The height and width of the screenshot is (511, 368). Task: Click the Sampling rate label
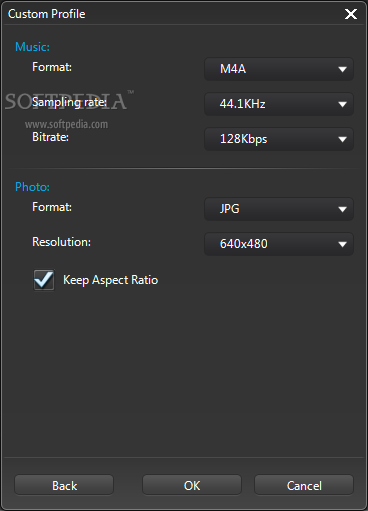(x=69, y=102)
